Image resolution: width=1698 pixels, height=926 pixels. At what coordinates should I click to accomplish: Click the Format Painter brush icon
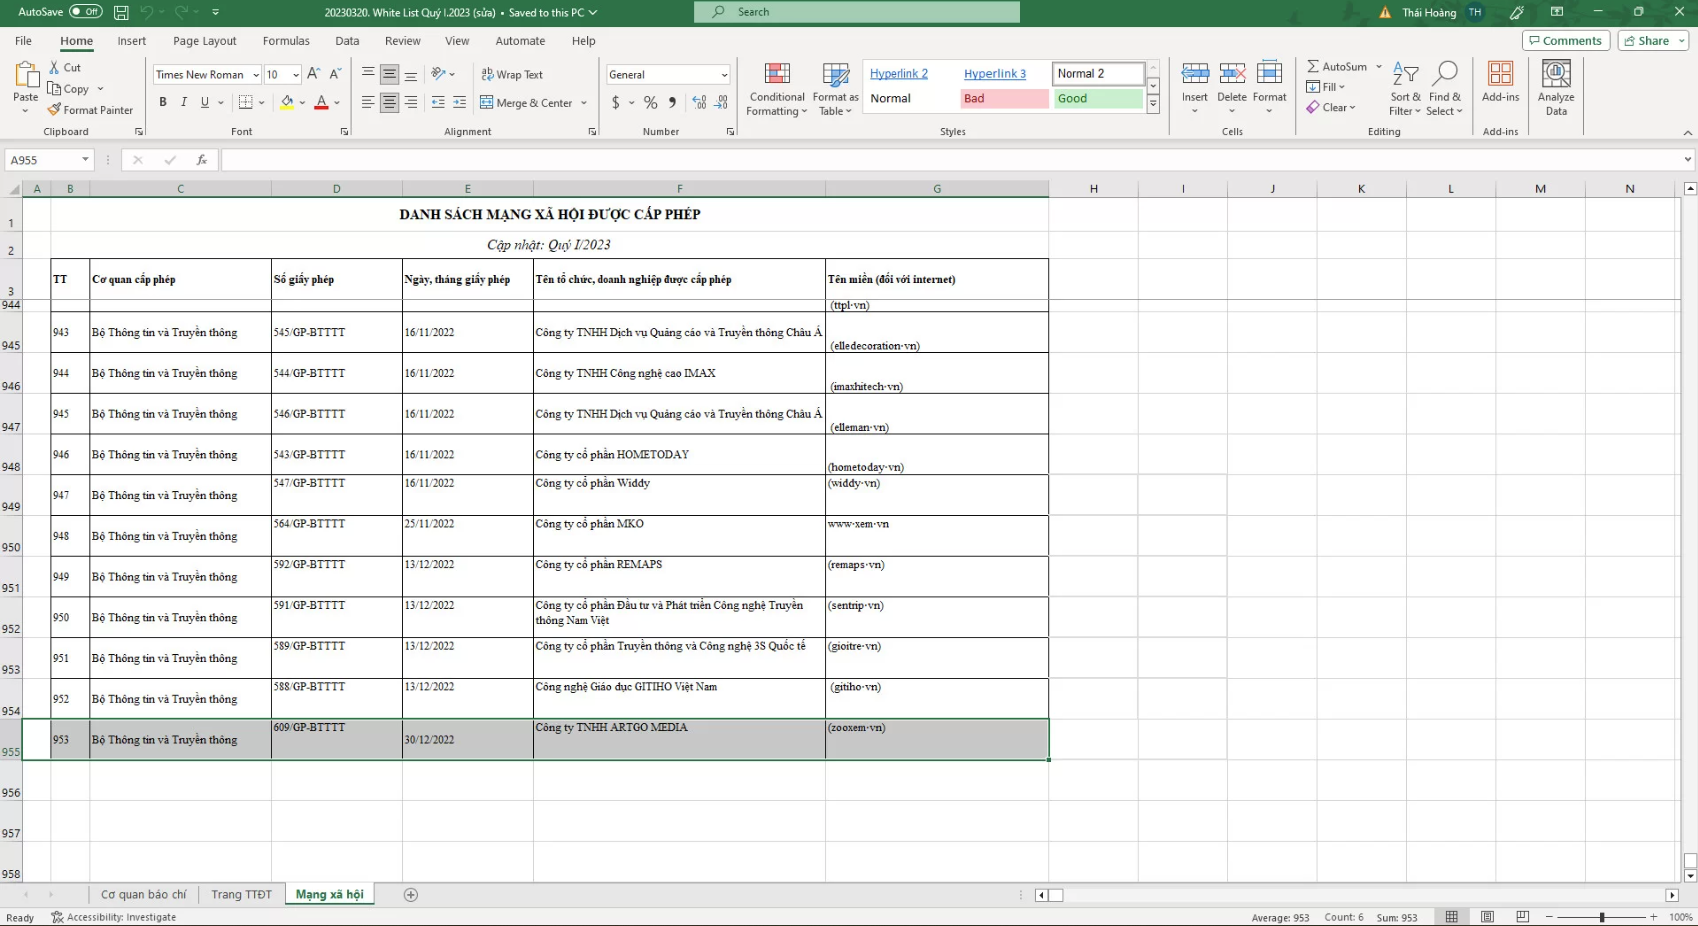[x=55, y=110]
